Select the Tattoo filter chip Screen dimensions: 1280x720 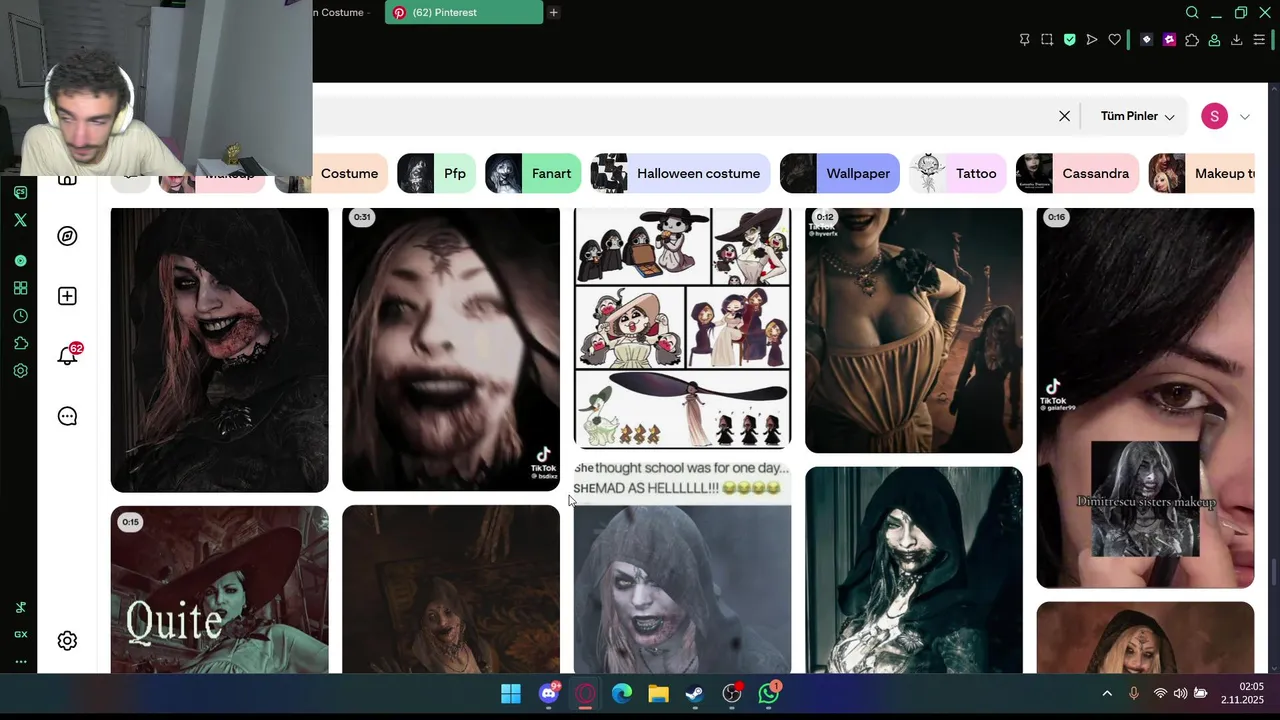point(959,173)
